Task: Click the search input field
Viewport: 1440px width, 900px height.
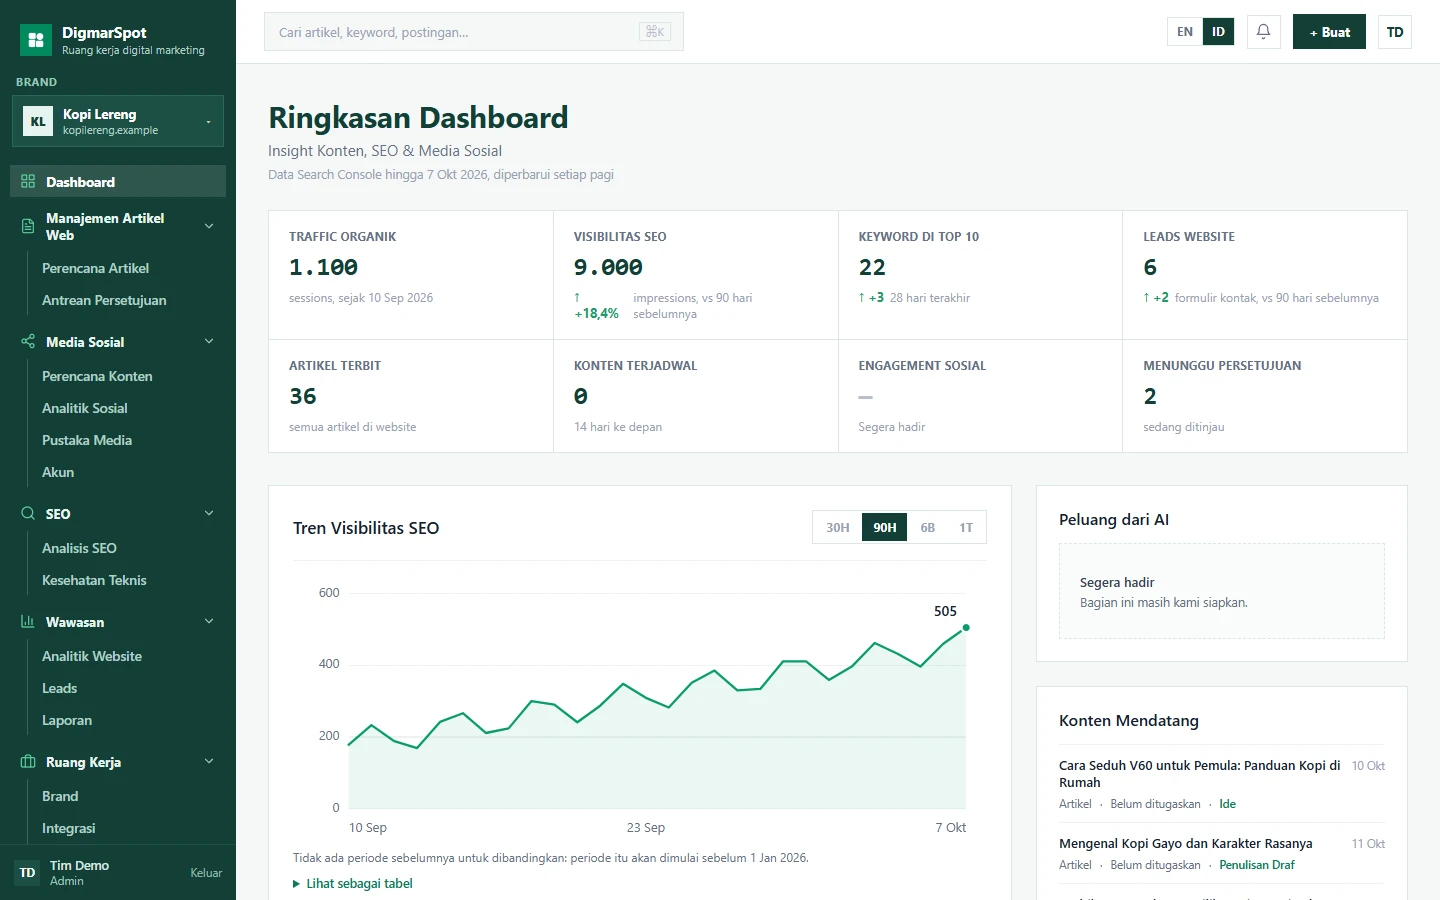Action: tap(474, 32)
